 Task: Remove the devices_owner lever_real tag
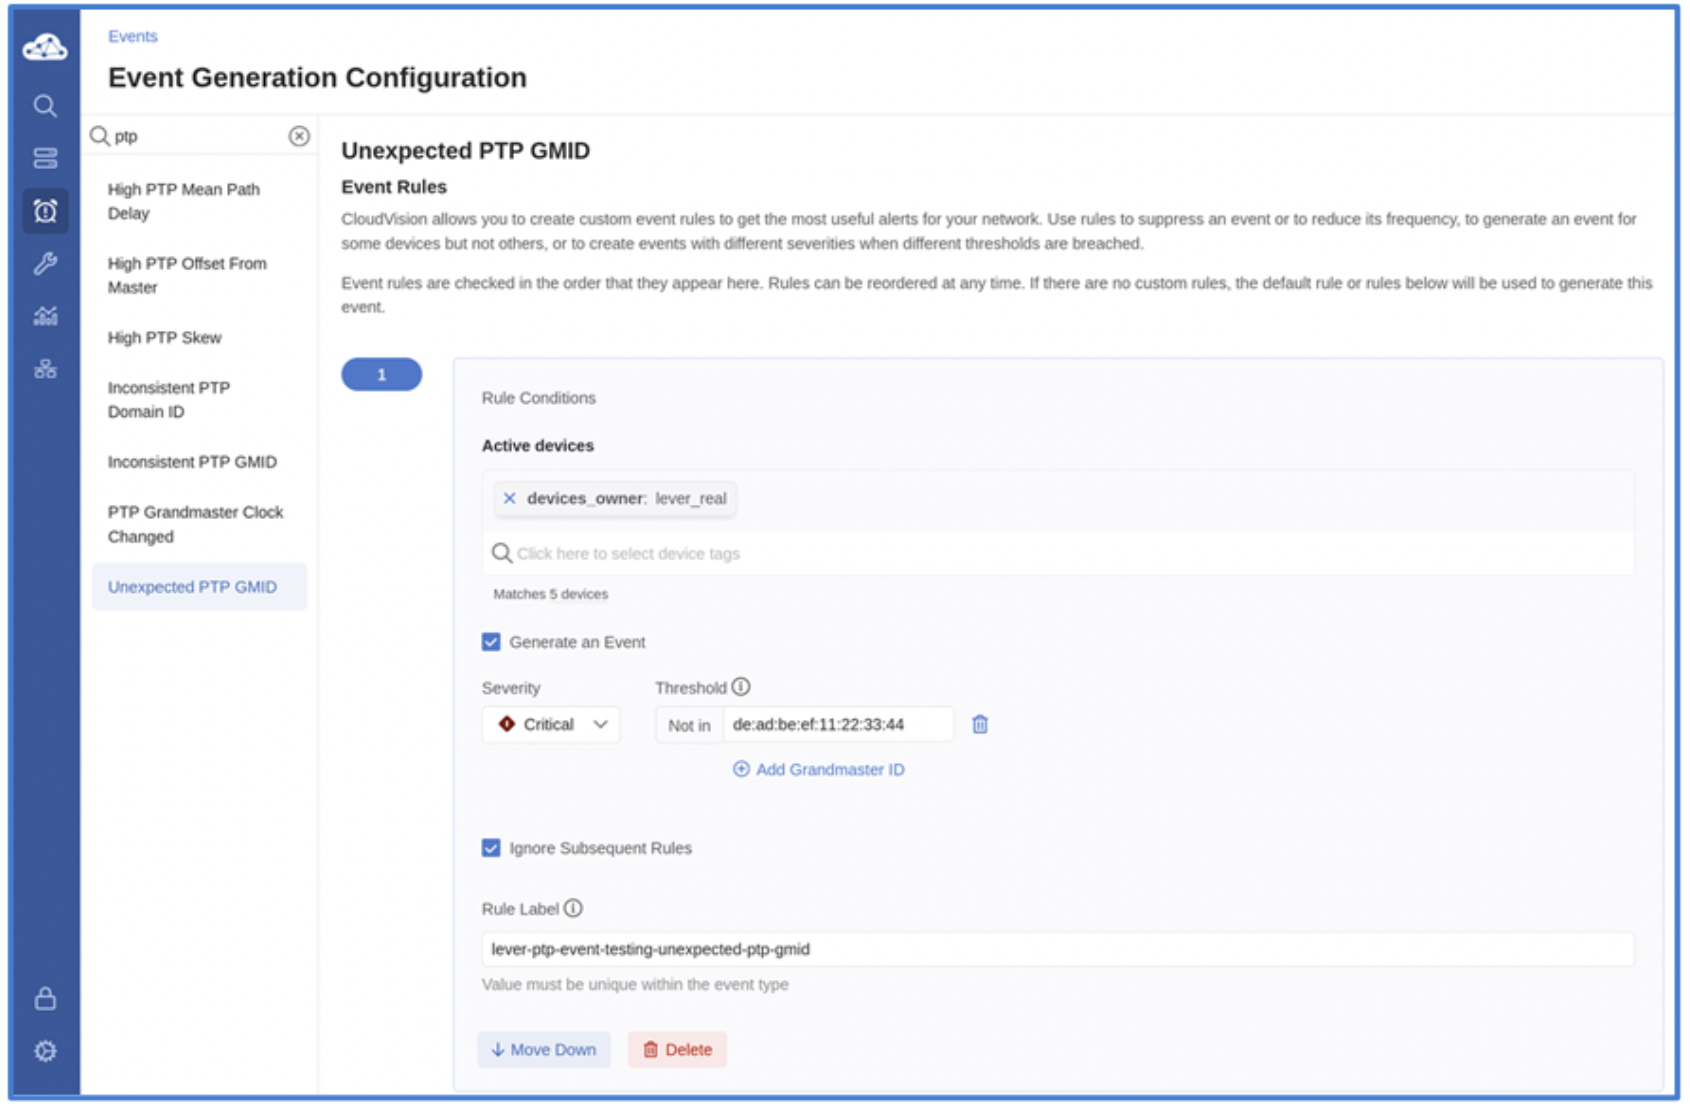tap(510, 498)
